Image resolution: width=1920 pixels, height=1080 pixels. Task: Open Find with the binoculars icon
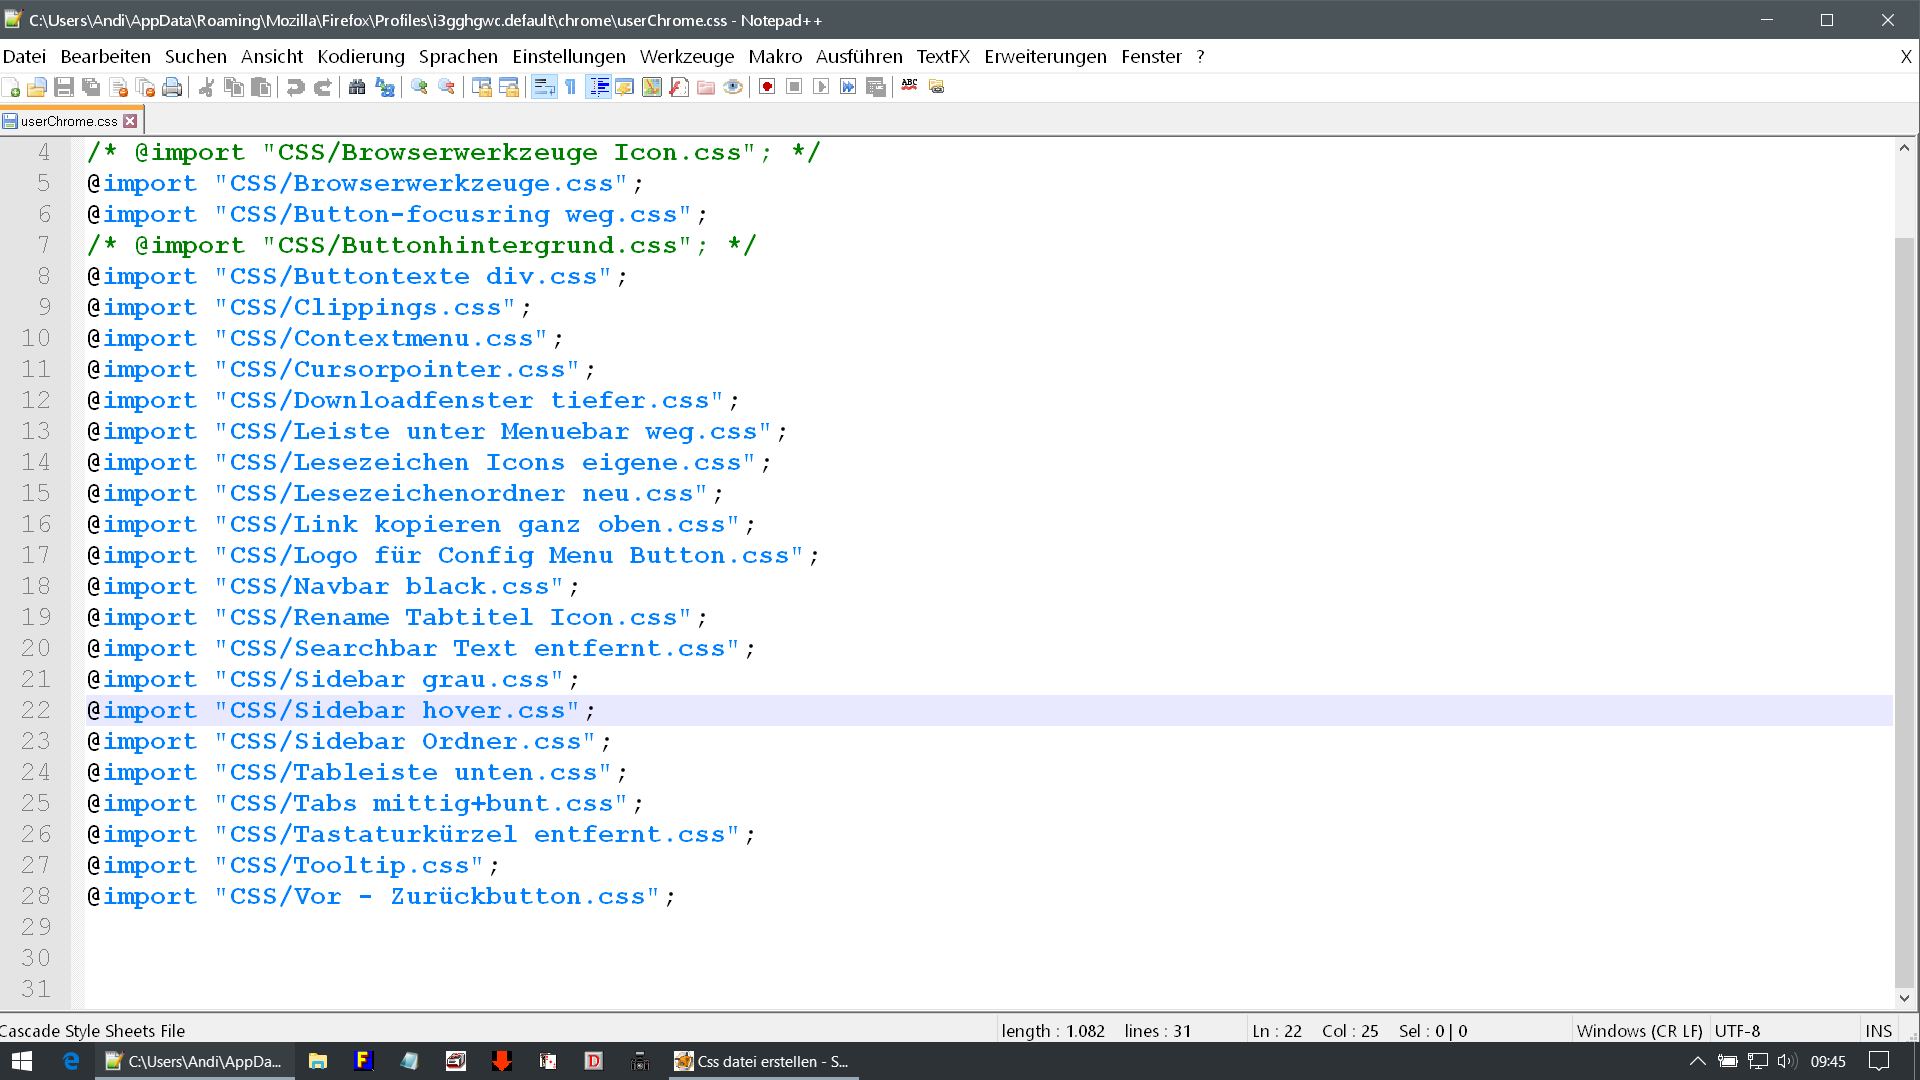pos(357,88)
